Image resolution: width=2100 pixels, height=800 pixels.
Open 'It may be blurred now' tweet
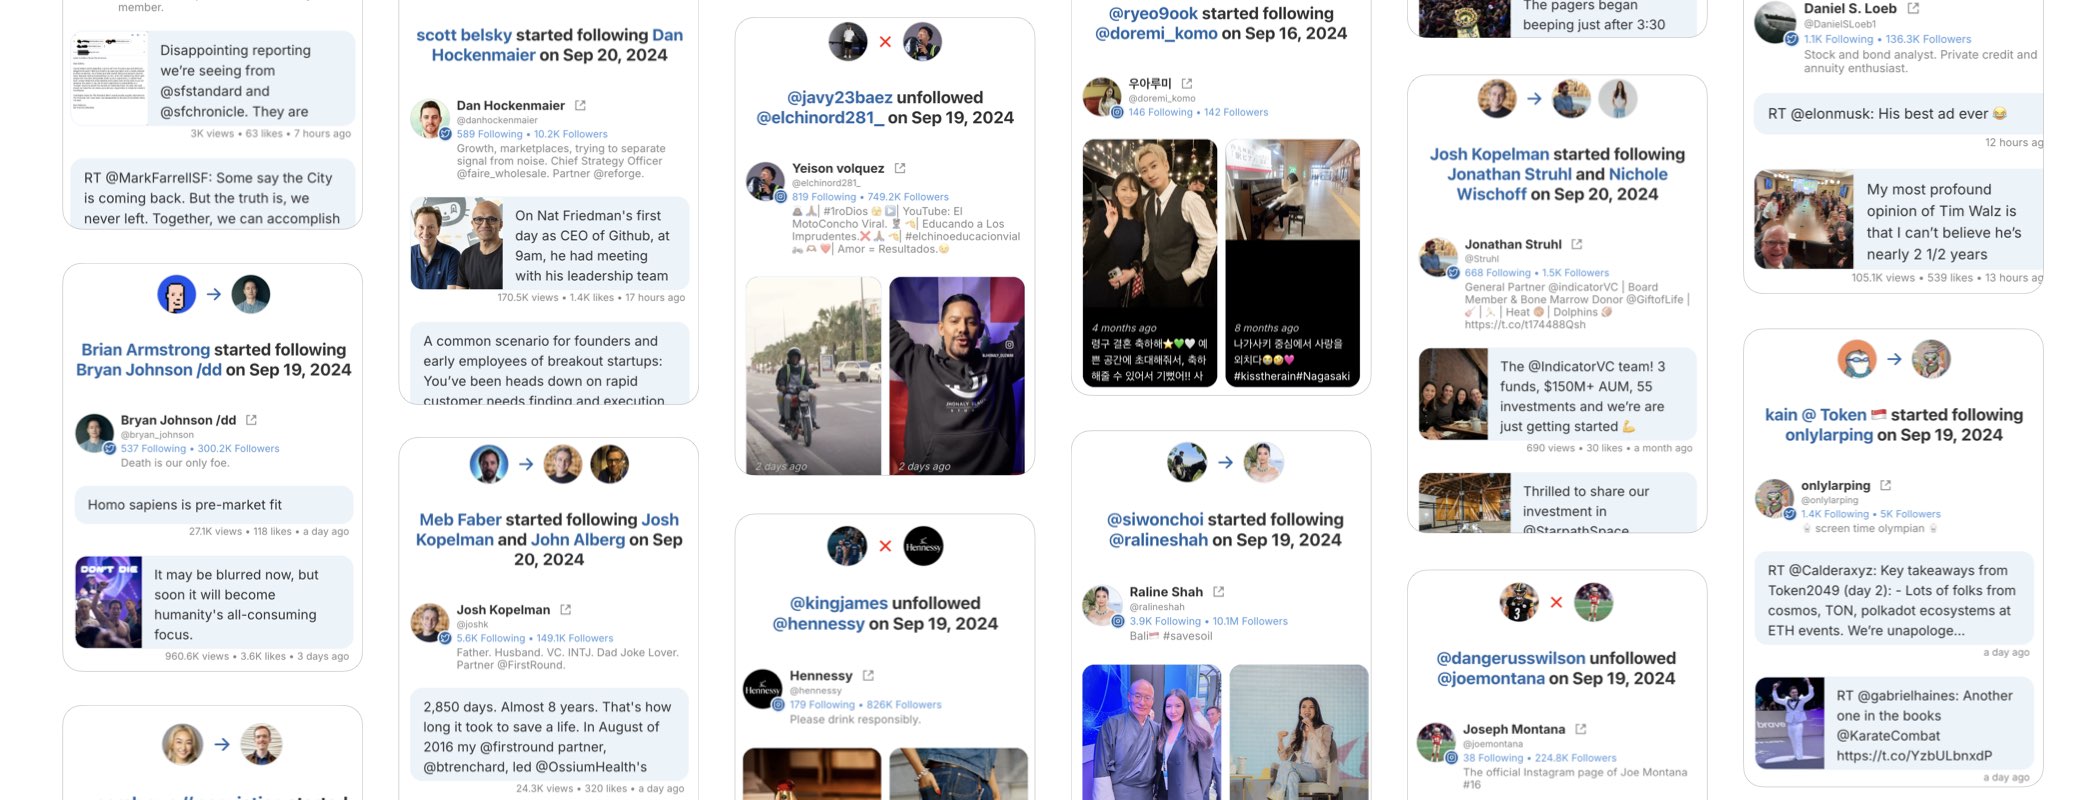click(214, 603)
